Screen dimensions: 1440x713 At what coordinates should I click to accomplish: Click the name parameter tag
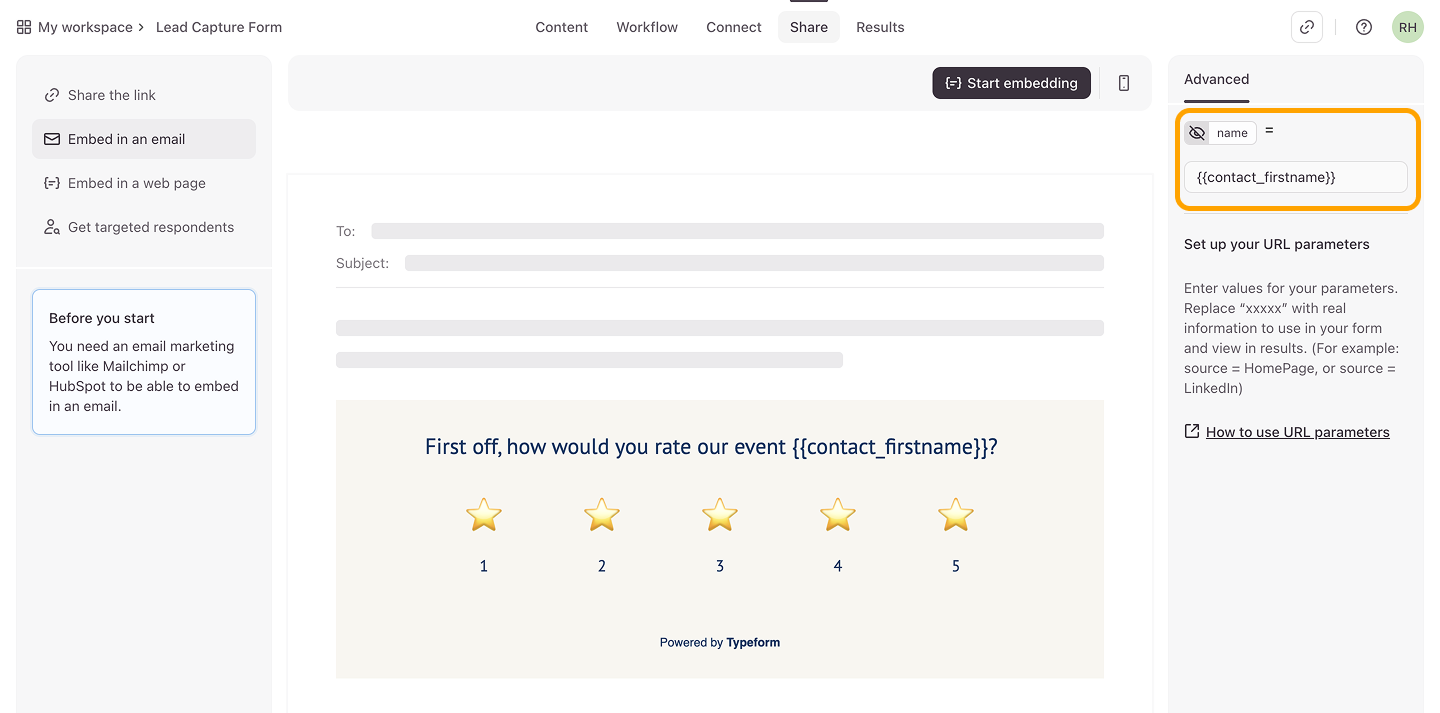click(1232, 133)
